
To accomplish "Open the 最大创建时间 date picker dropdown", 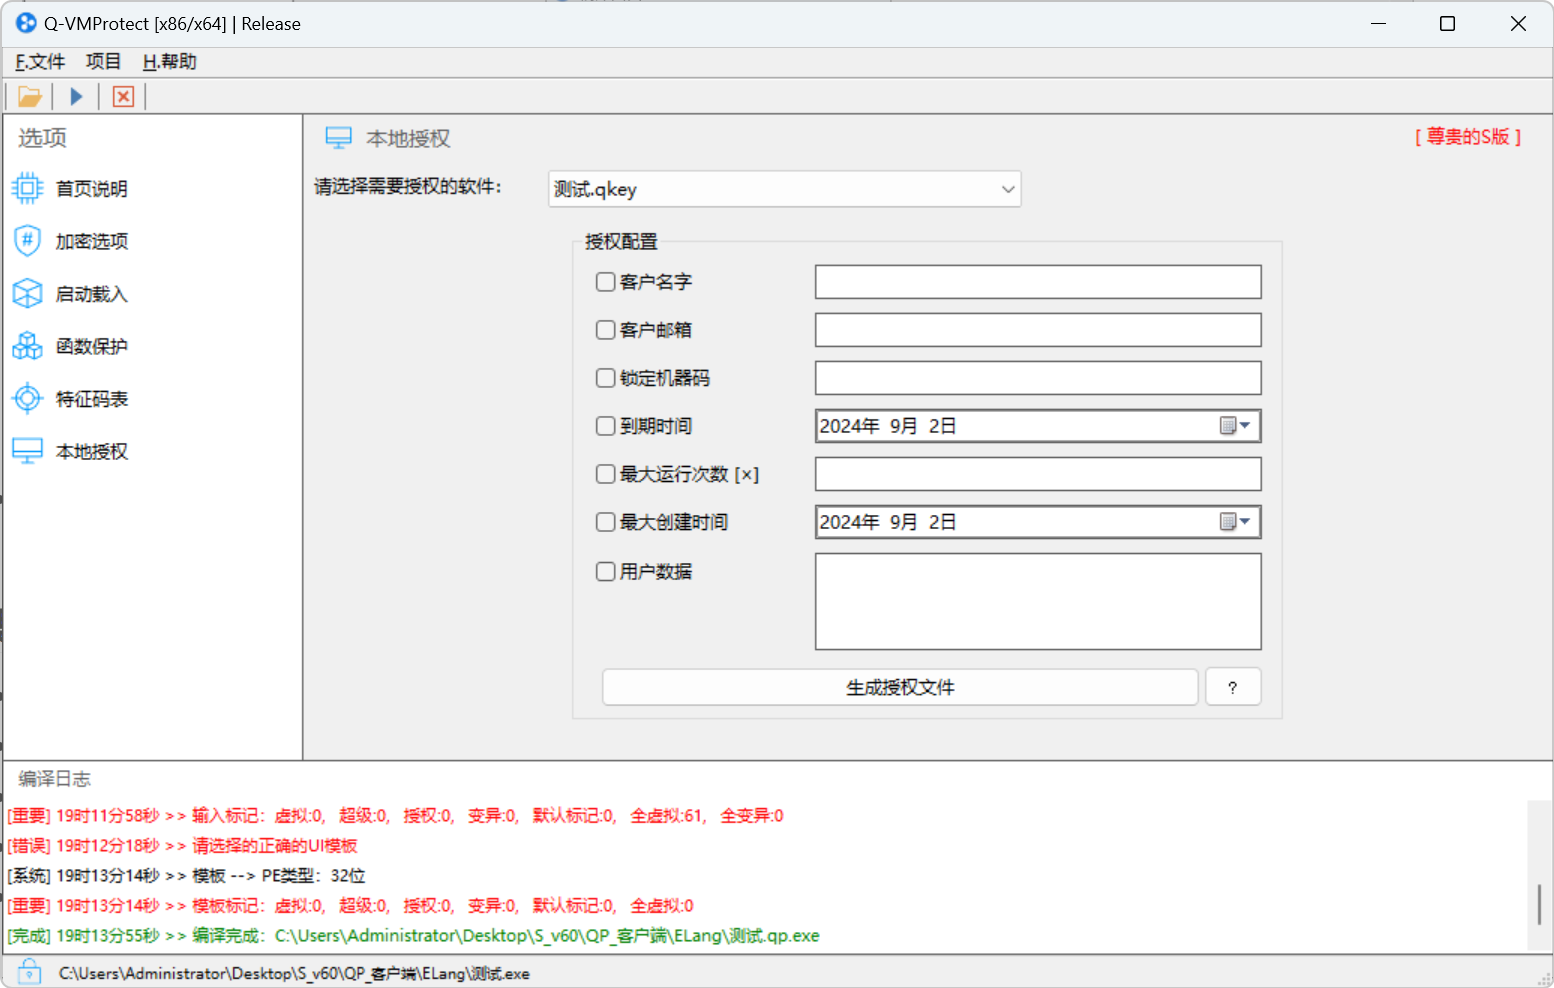I will 1243,521.
